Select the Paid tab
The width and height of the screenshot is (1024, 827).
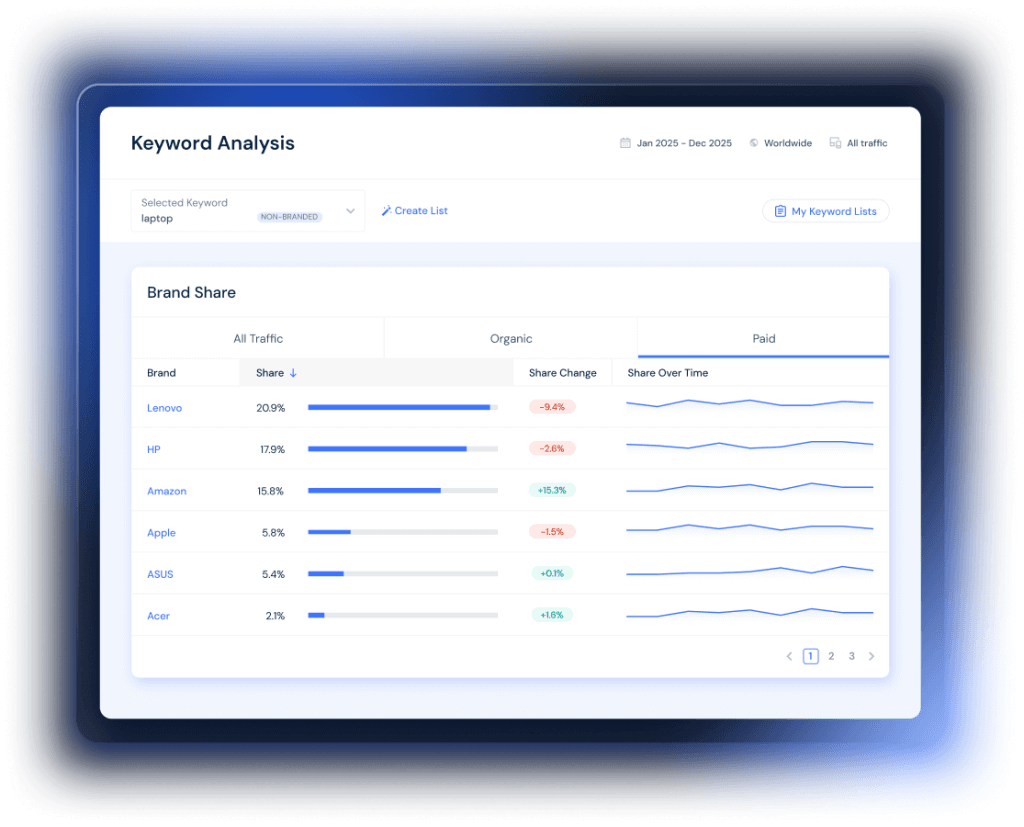click(763, 338)
